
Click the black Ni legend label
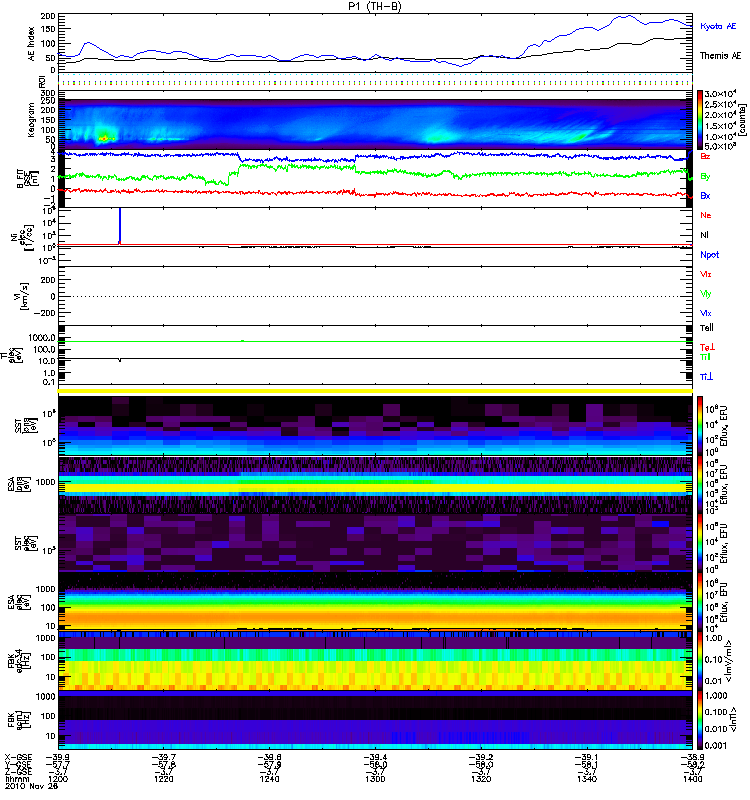[704, 235]
